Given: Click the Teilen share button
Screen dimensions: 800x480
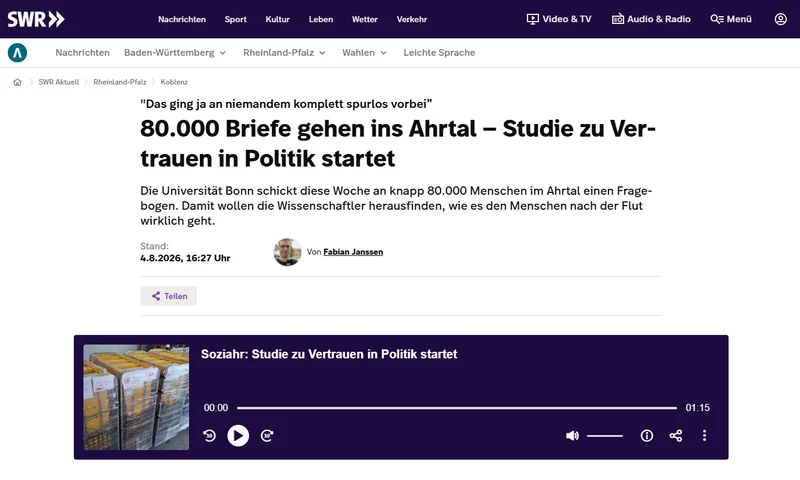Looking at the screenshot, I should point(168,296).
